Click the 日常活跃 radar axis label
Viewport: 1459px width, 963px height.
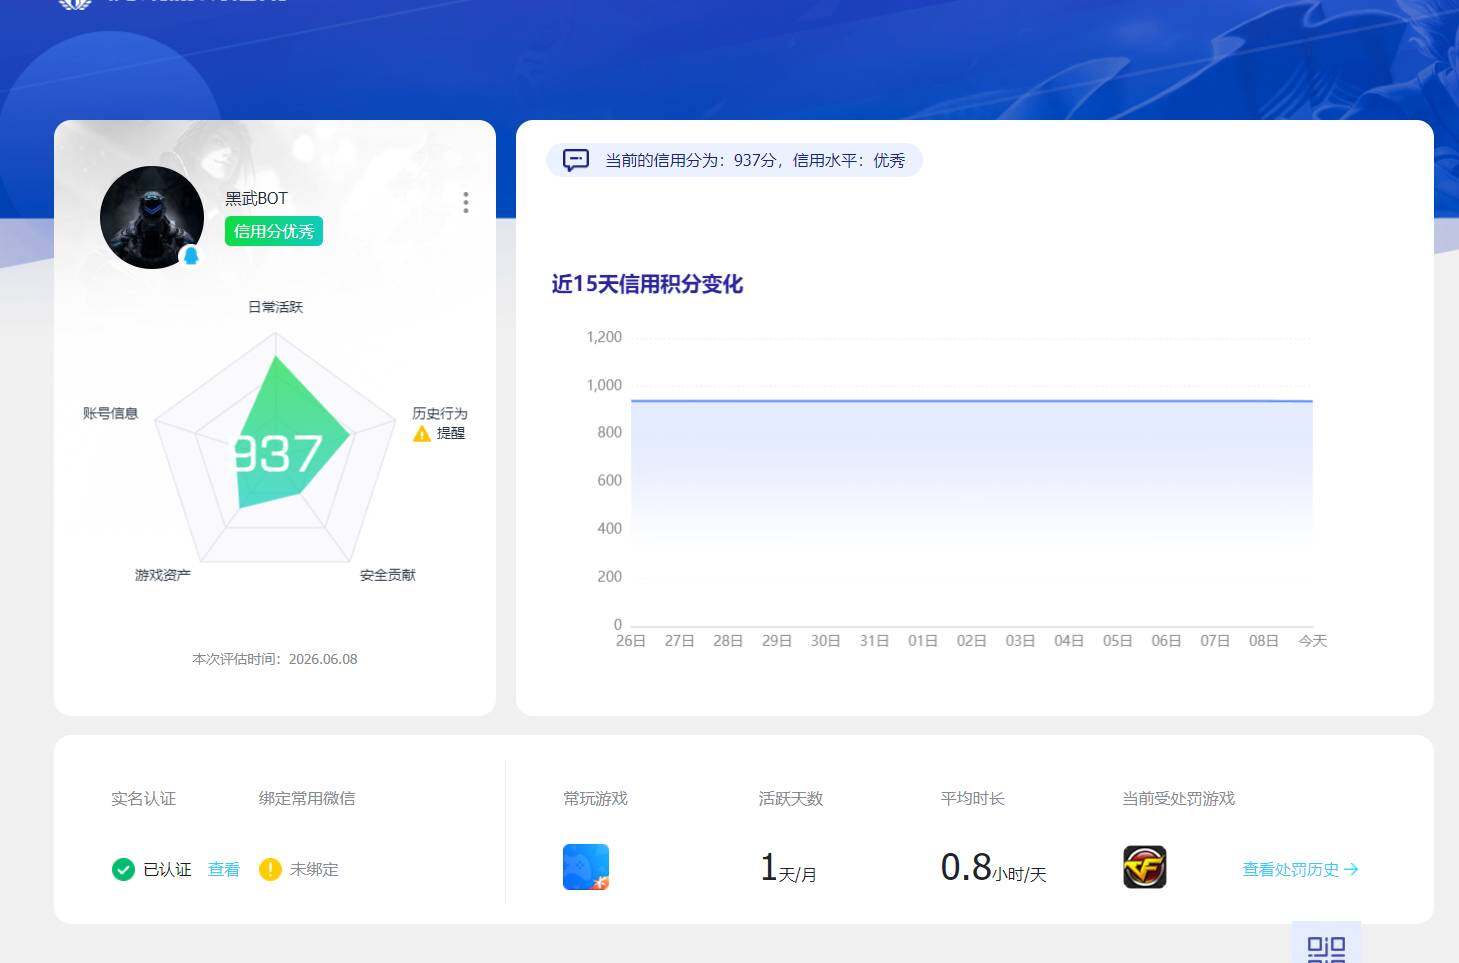(275, 307)
